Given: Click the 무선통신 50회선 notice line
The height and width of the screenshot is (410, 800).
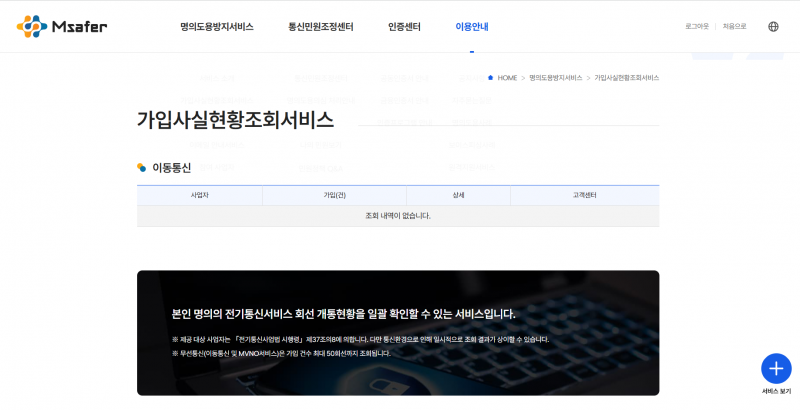Looking at the screenshot, I should coord(281,353).
